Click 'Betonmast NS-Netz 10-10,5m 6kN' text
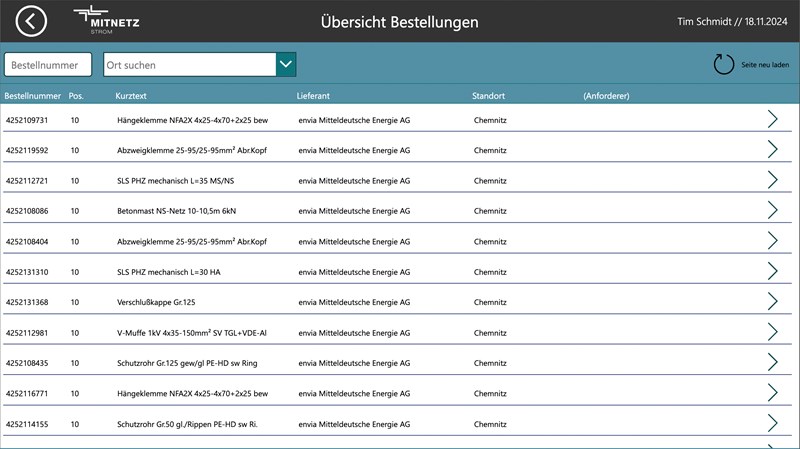This screenshot has height=449, width=800. 177,211
